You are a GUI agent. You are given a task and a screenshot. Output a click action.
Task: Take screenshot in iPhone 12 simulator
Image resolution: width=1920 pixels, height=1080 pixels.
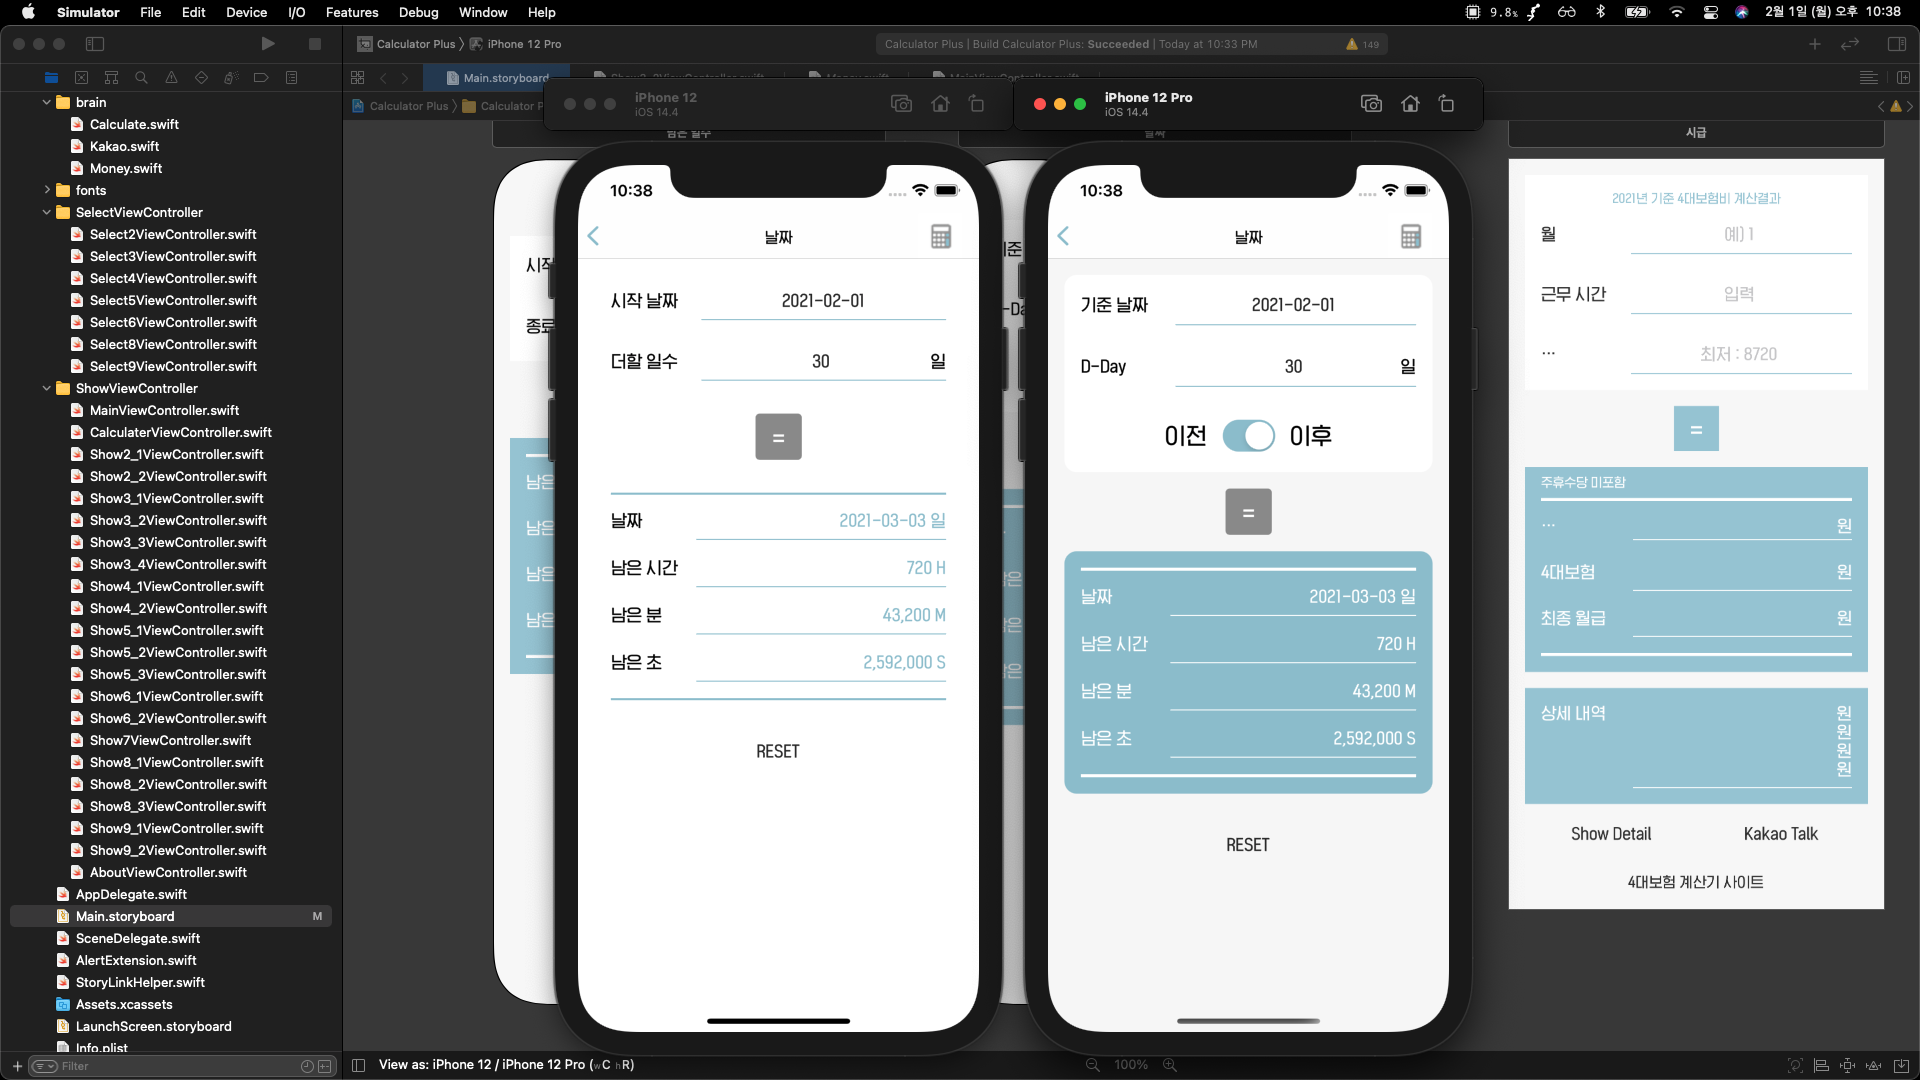[901, 104]
